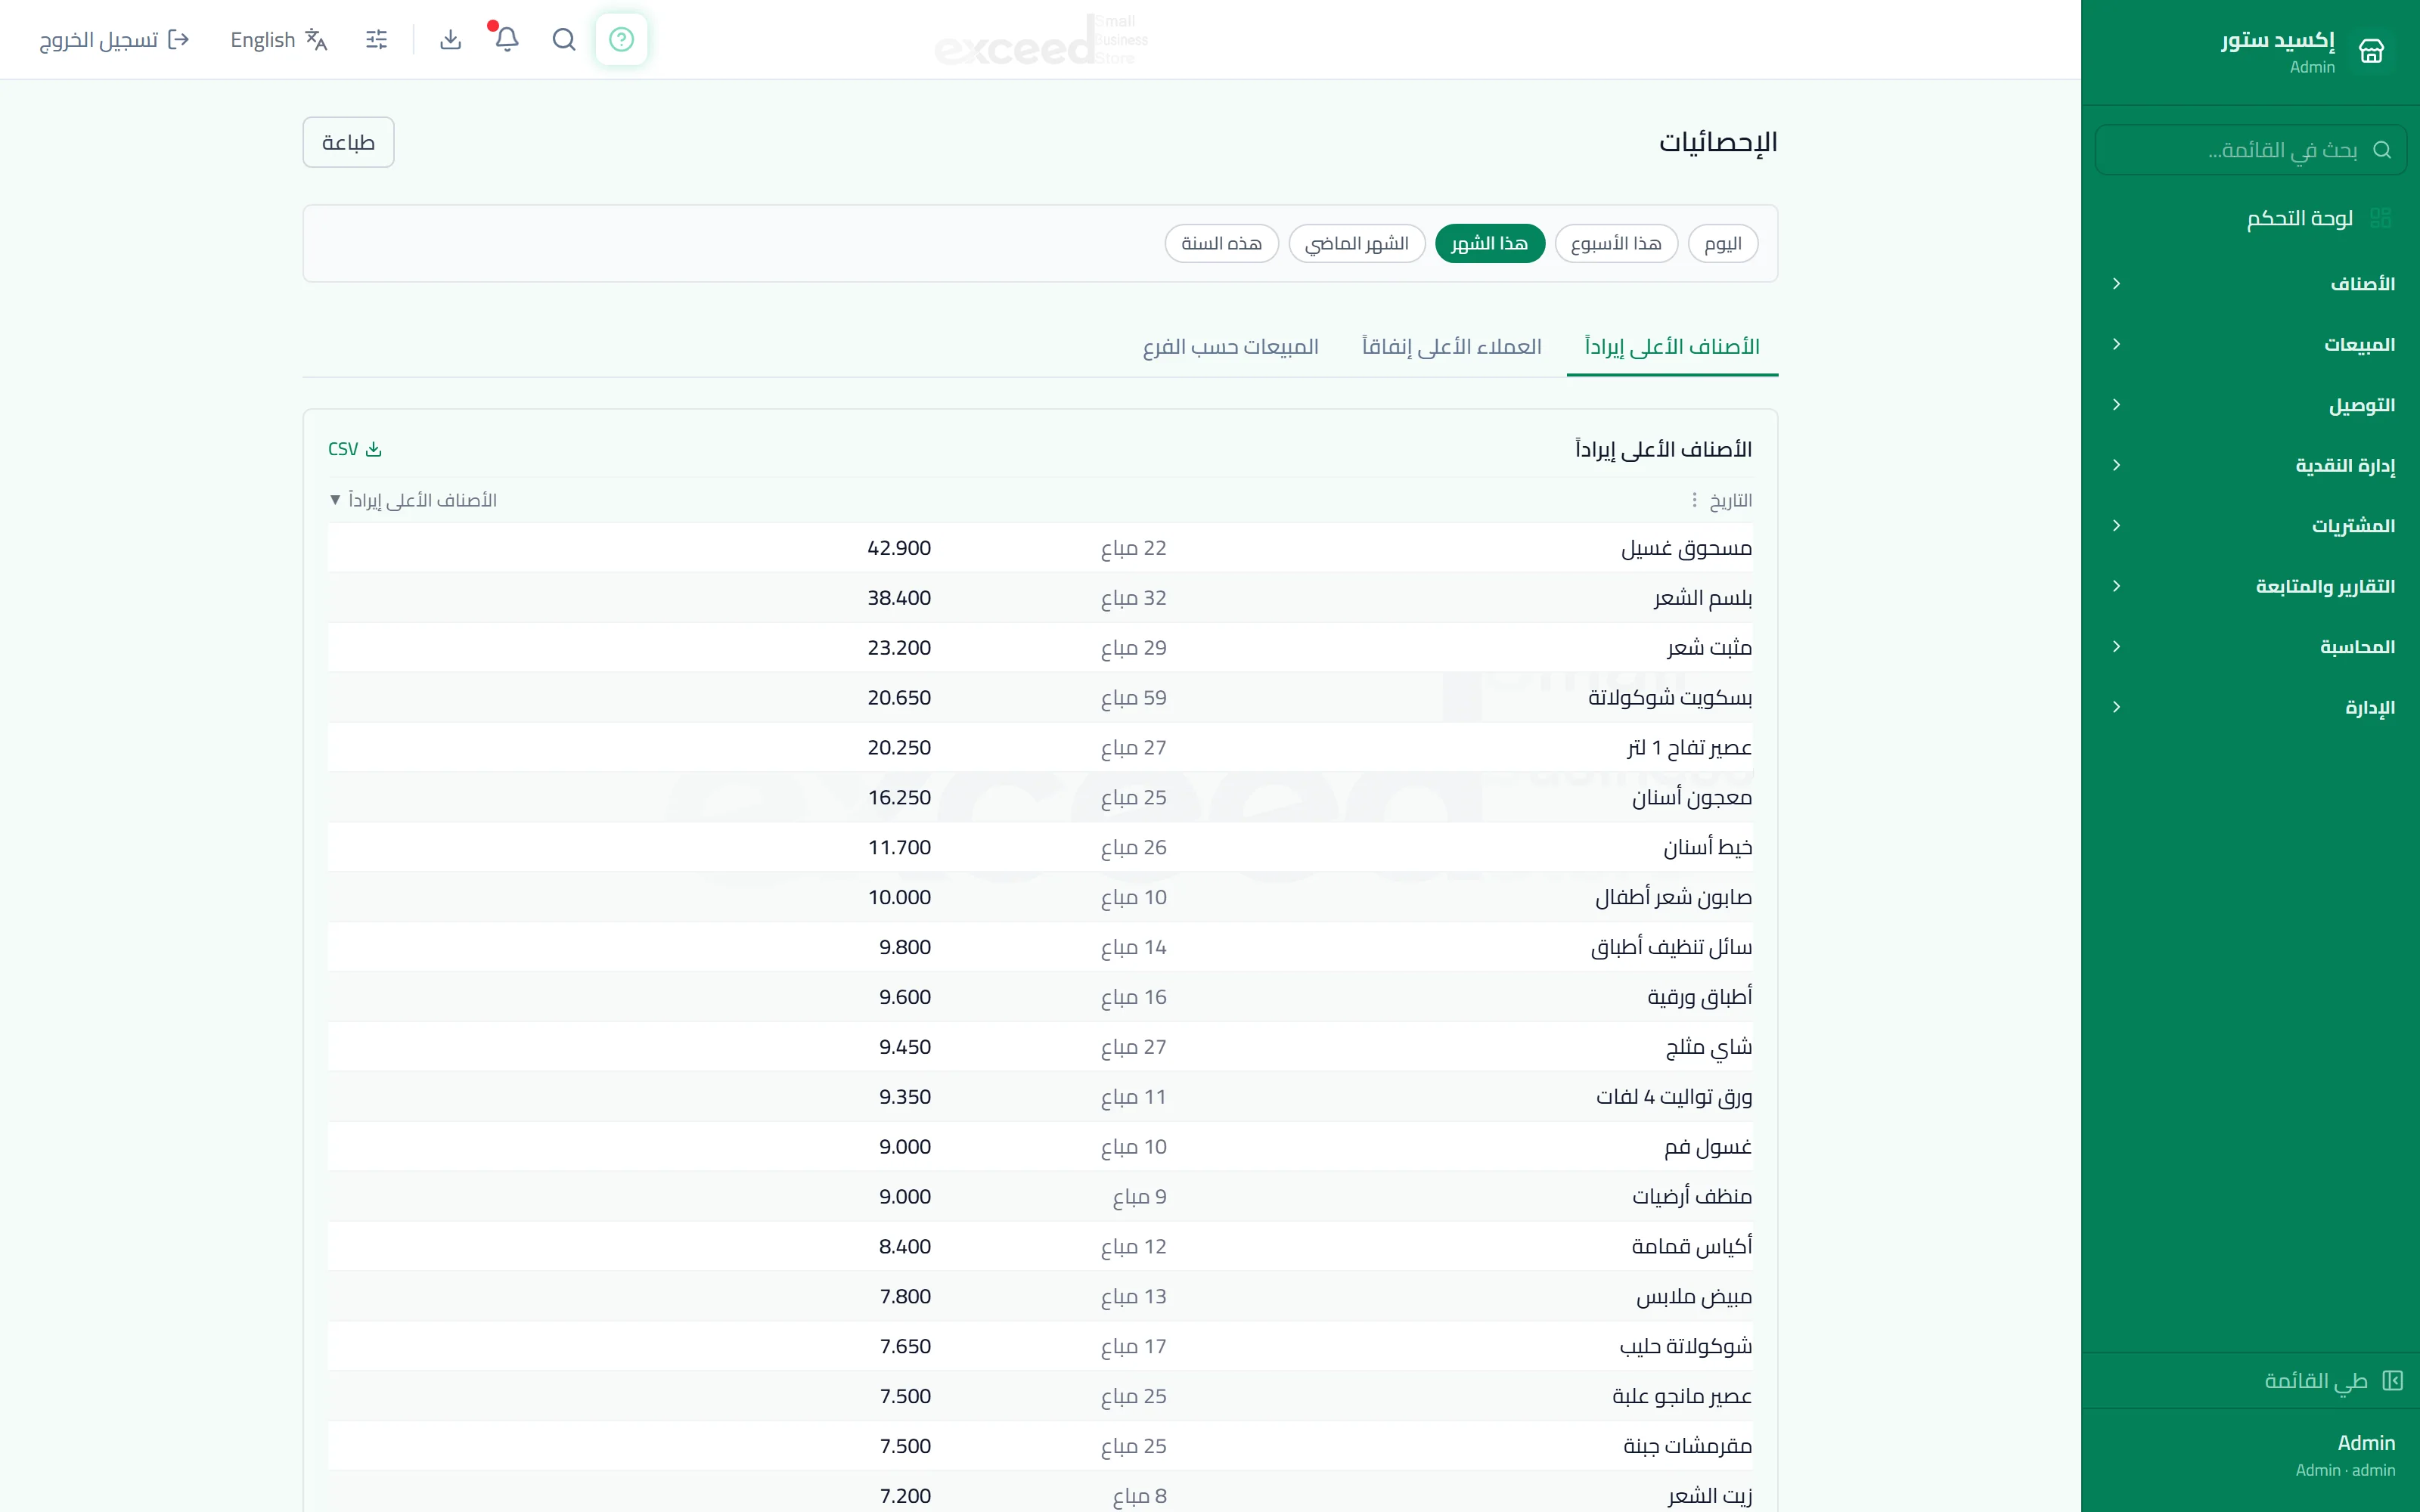This screenshot has height=1512, width=2420.
Task: Click the بسكويت شوكولاتة row name
Action: (x=1670, y=698)
